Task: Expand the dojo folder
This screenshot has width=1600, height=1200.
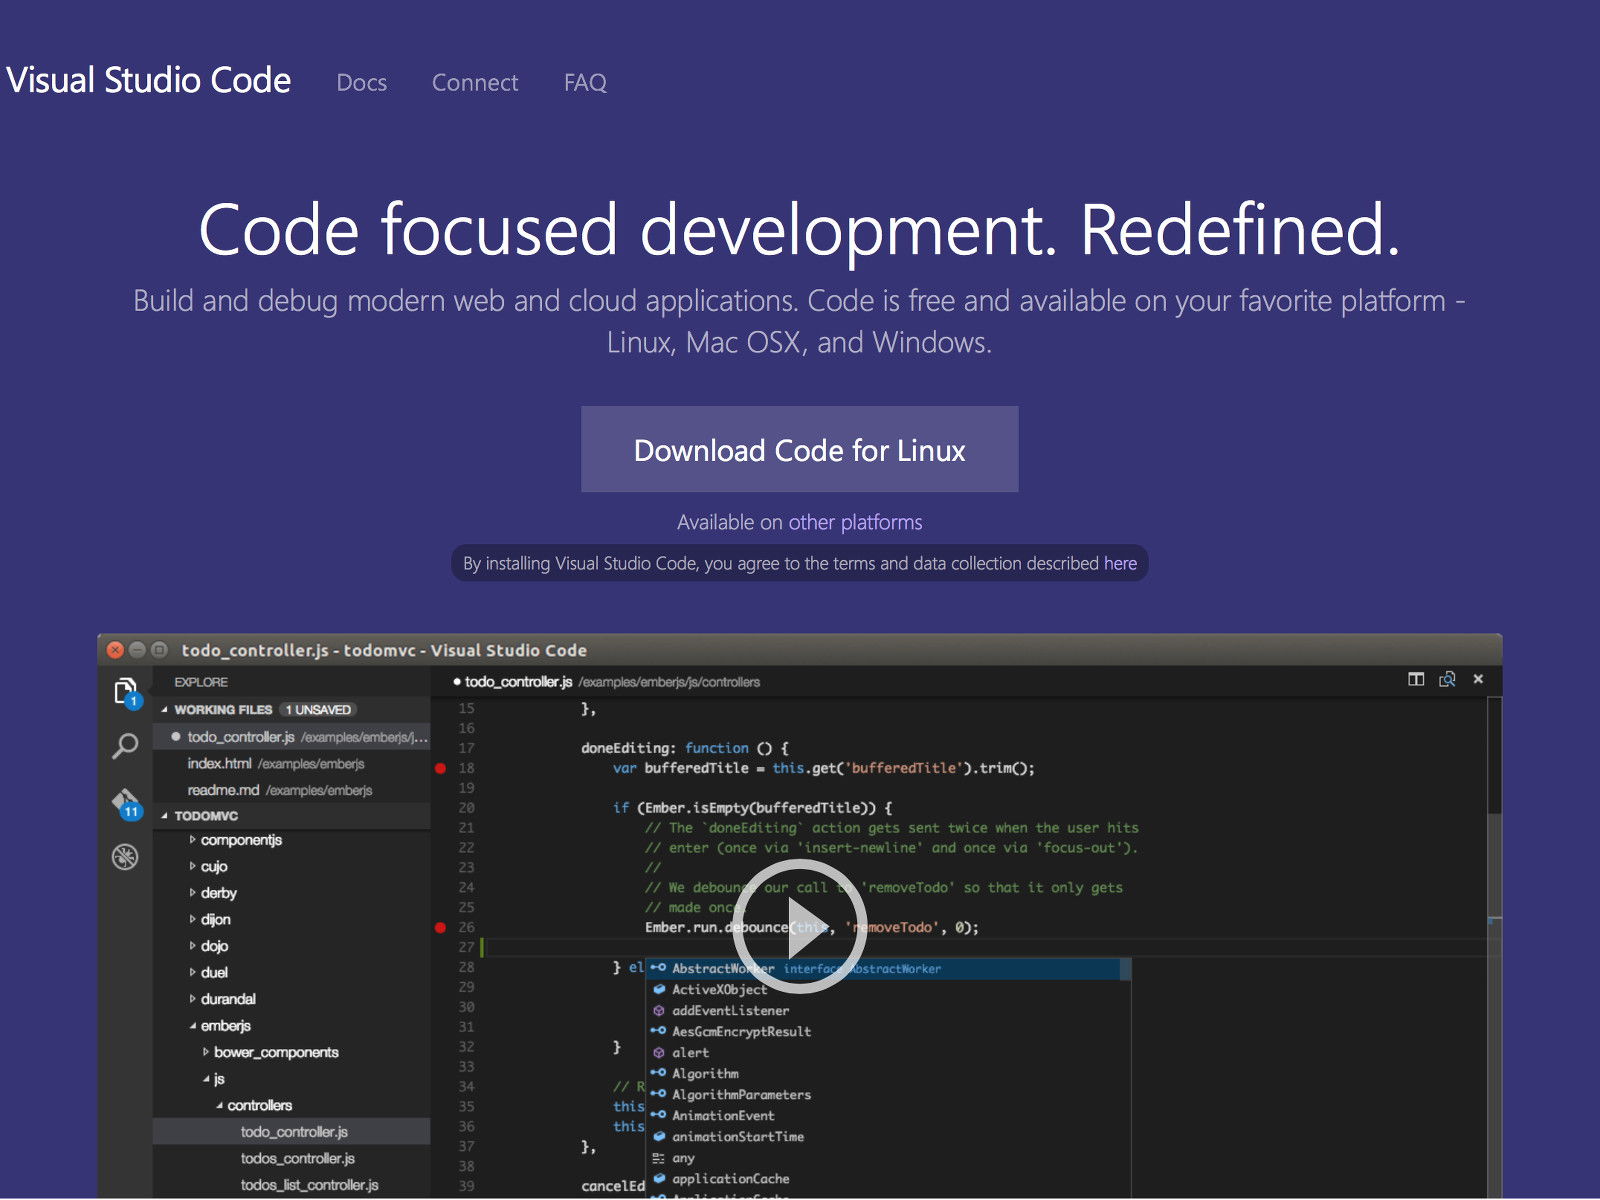Action: (x=192, y=945)
